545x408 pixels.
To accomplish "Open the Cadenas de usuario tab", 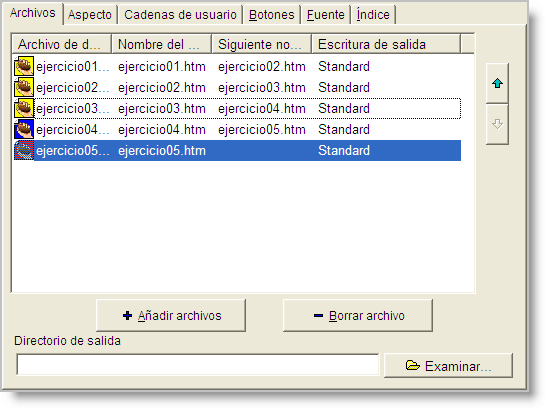I will coord(180,15).
